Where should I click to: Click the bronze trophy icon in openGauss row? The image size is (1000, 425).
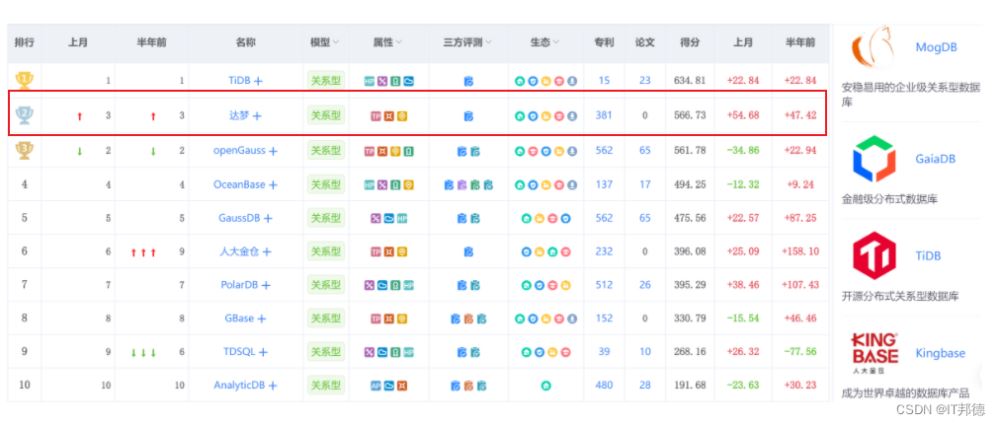[x=24, y=150]
